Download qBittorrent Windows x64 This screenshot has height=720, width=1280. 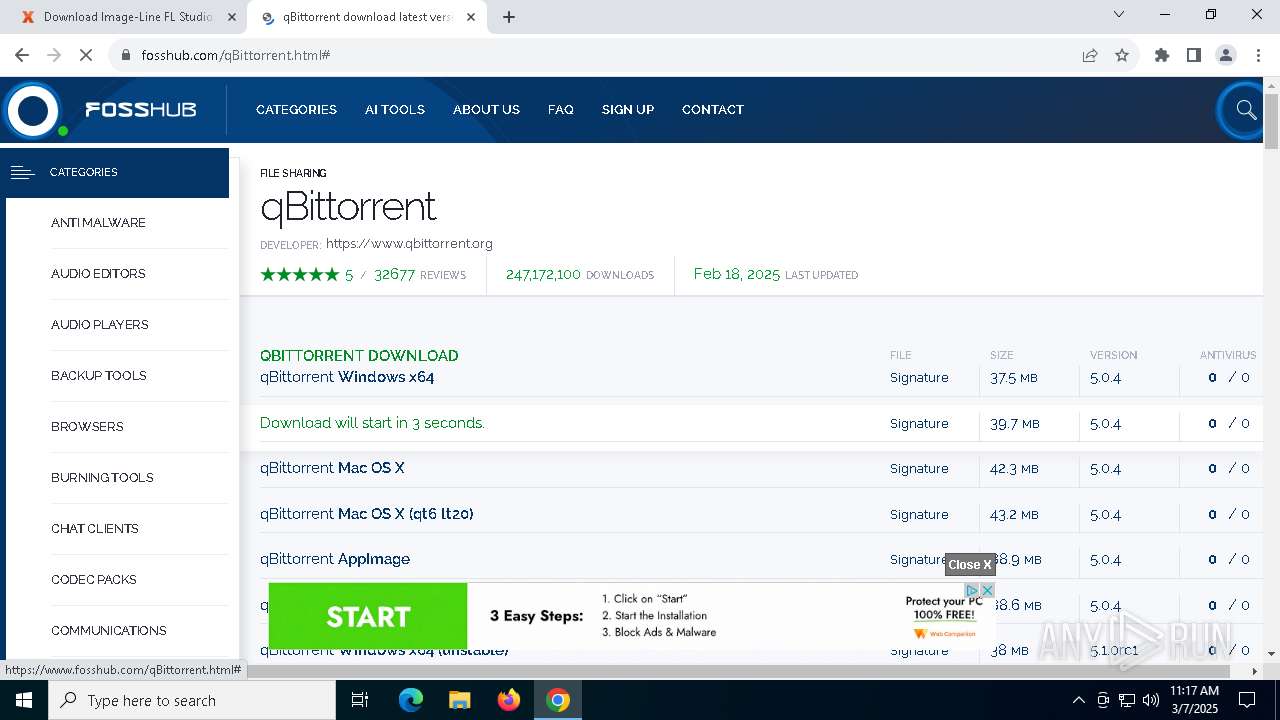point(347,377)
